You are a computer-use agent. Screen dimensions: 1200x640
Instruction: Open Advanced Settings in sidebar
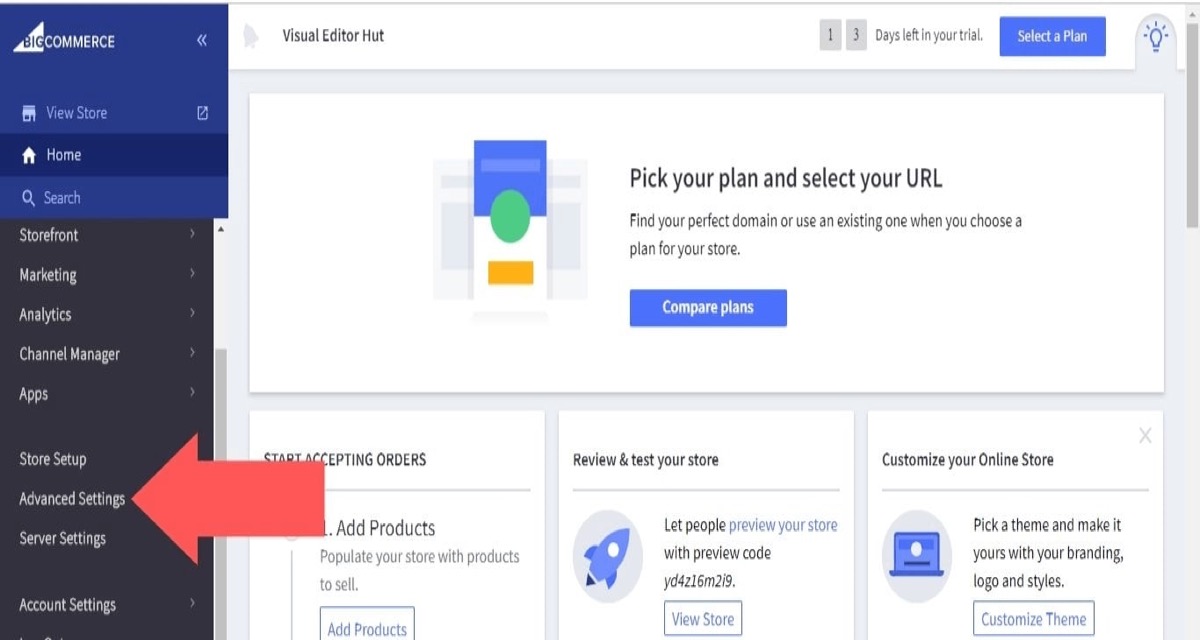coord(72,498)
